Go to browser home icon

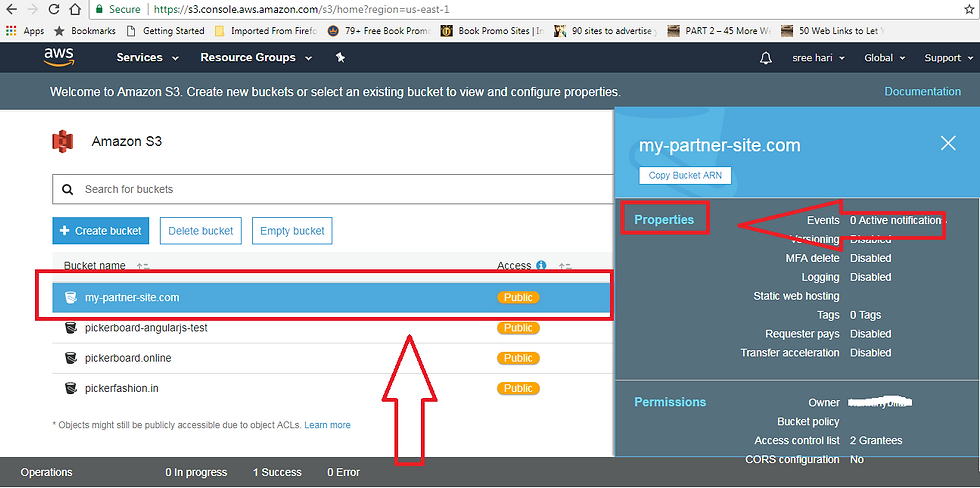click(x=75, y=9)
